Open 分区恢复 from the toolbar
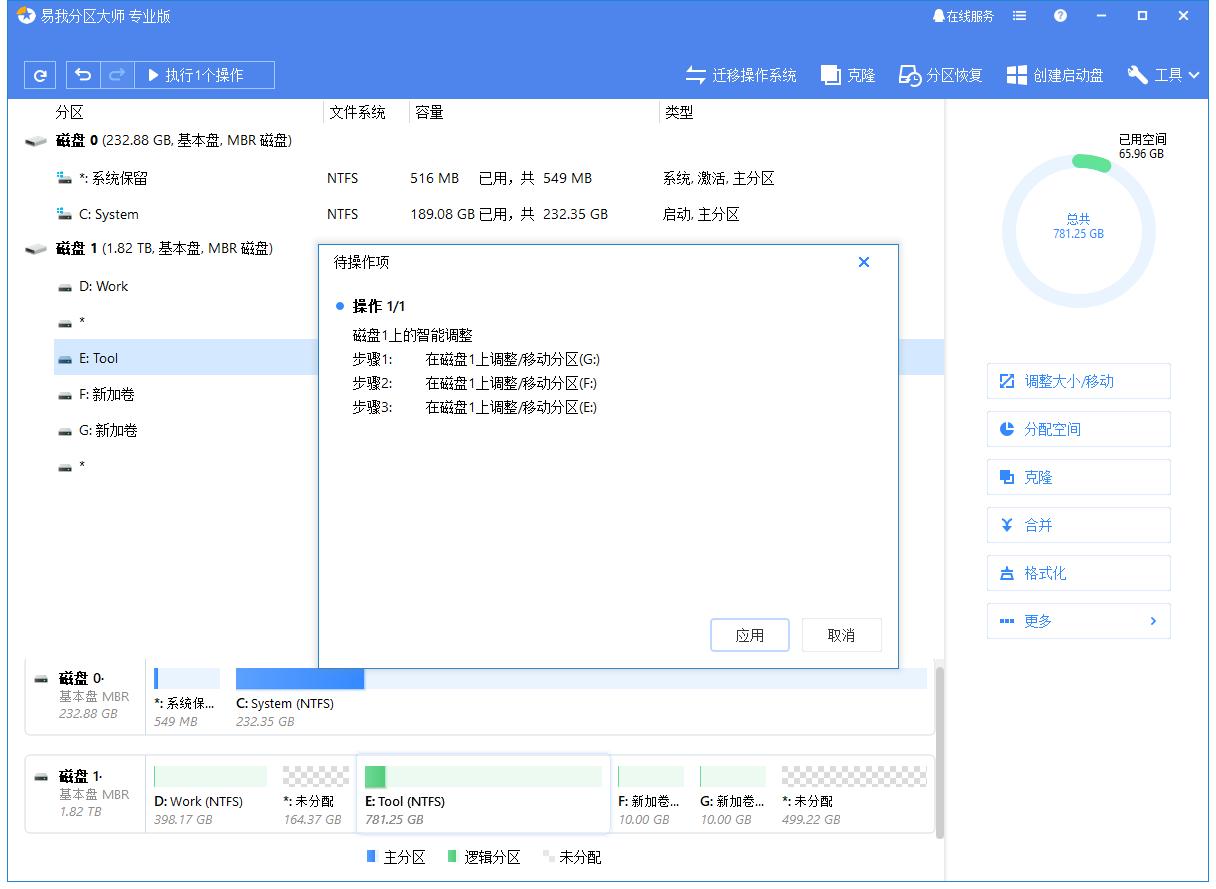The height and width of the screenshot is (889, 1216). tap(939, 74)
